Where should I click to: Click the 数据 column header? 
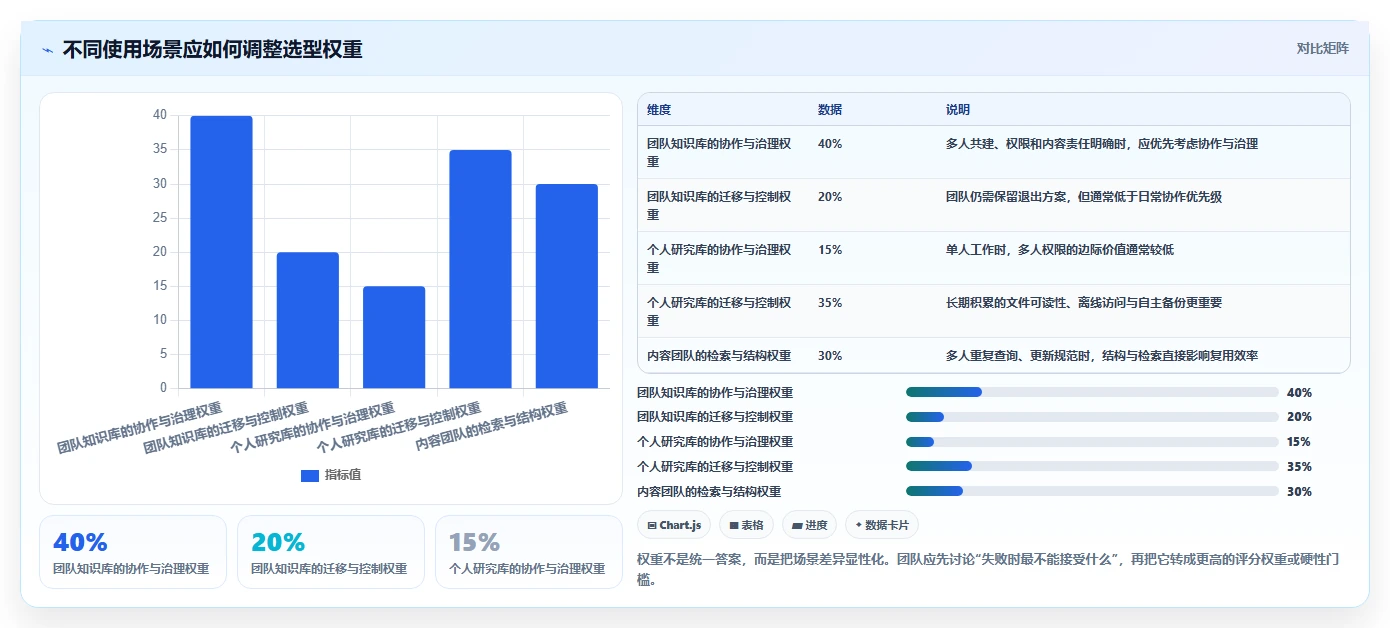pyautogui.click(x=830, y=110)
